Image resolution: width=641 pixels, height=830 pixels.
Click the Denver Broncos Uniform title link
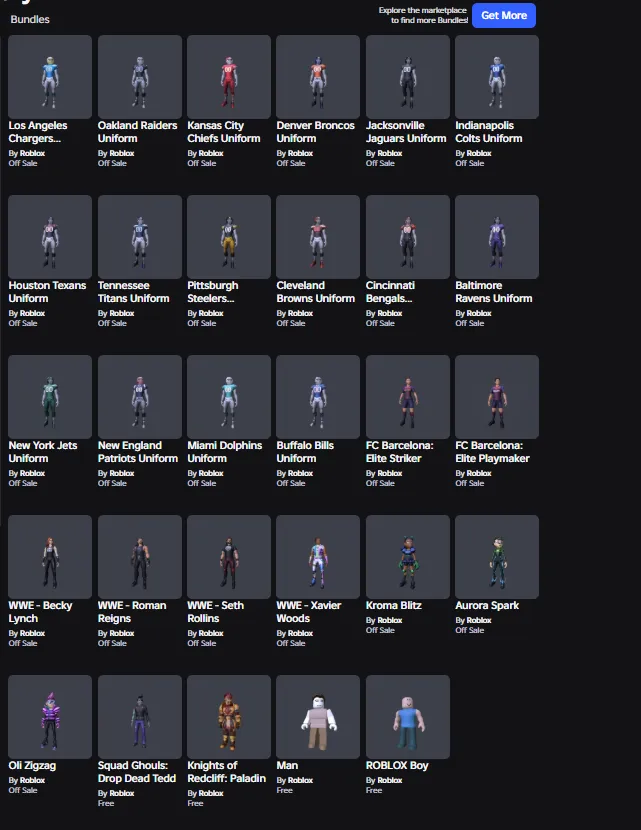click(x=315, y=132)
